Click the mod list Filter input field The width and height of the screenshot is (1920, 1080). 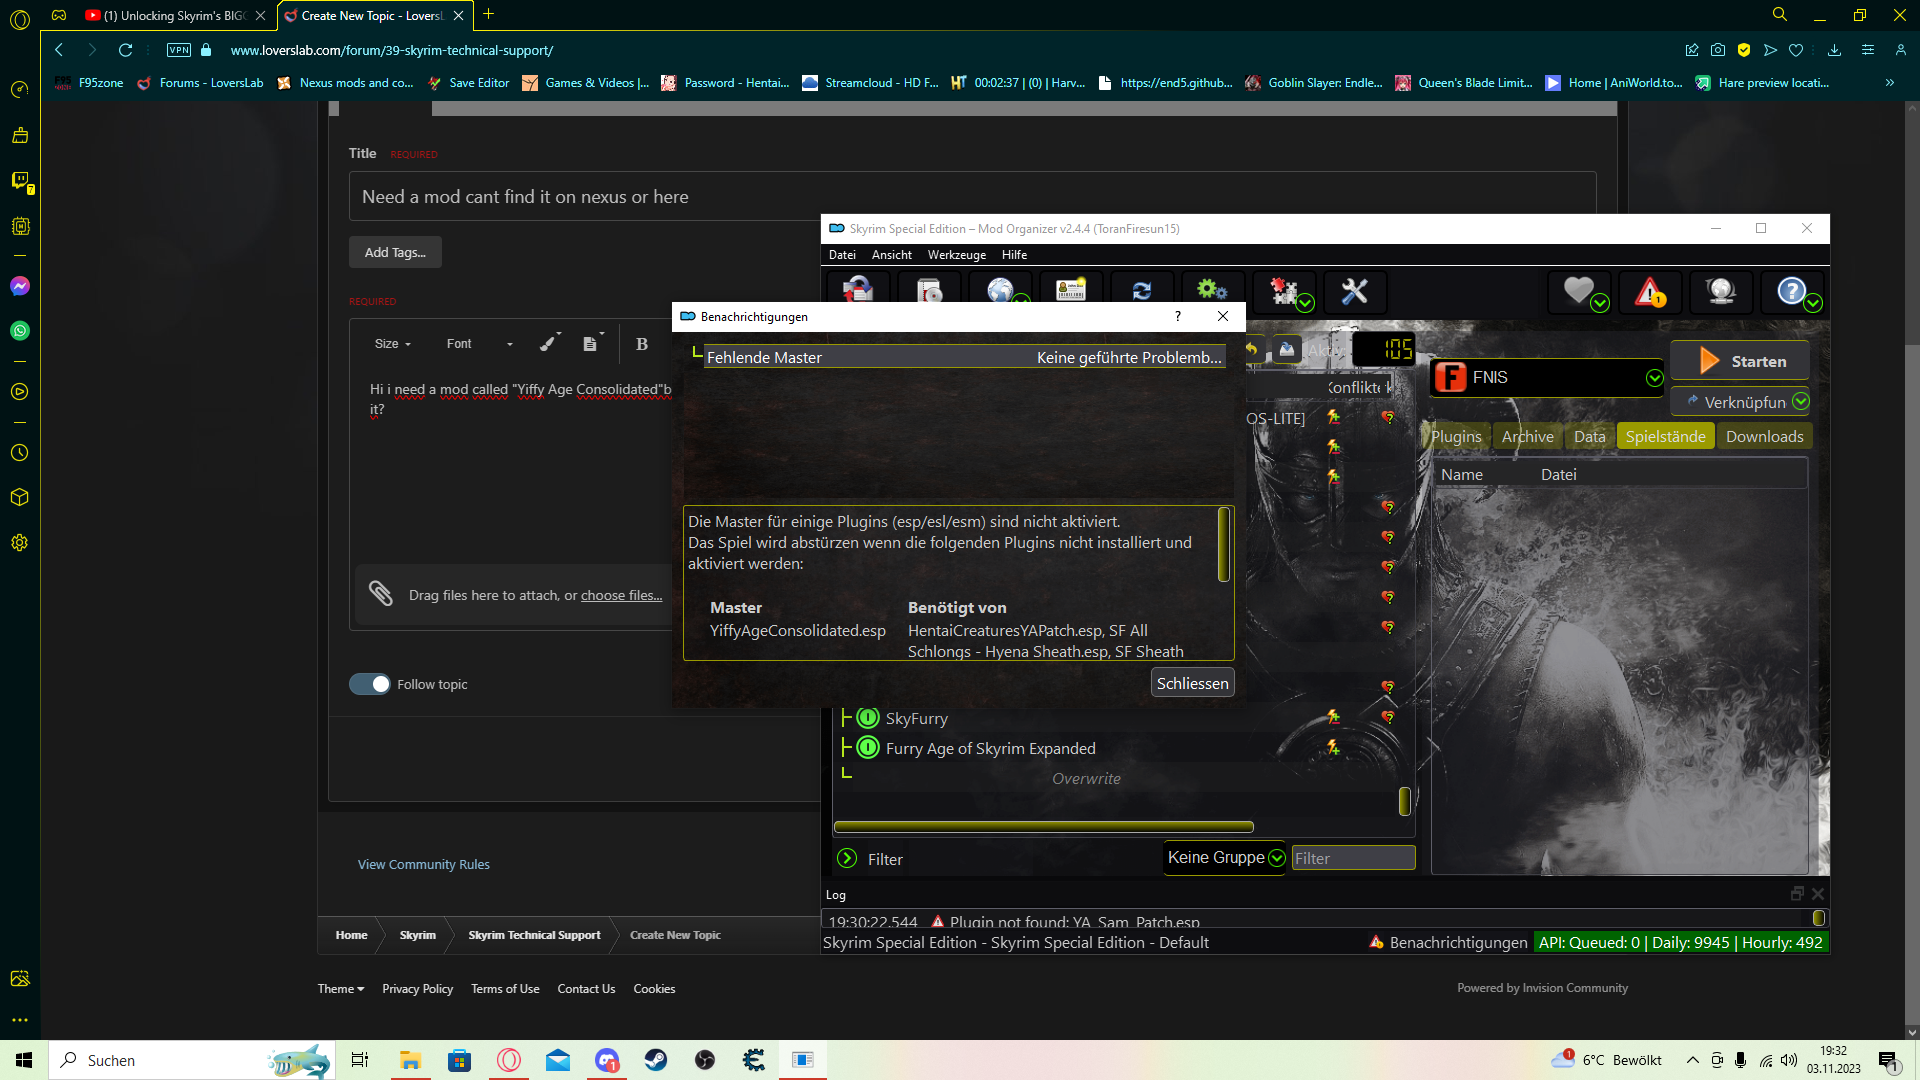(x=1353, y=858)
